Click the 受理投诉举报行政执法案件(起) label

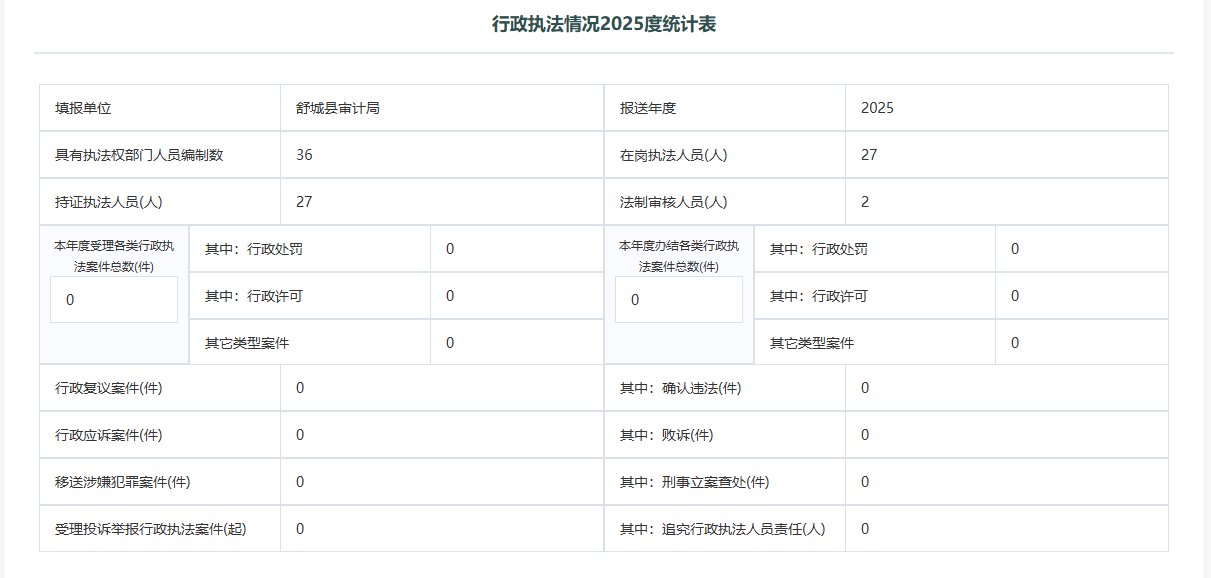tap(151, 529)
